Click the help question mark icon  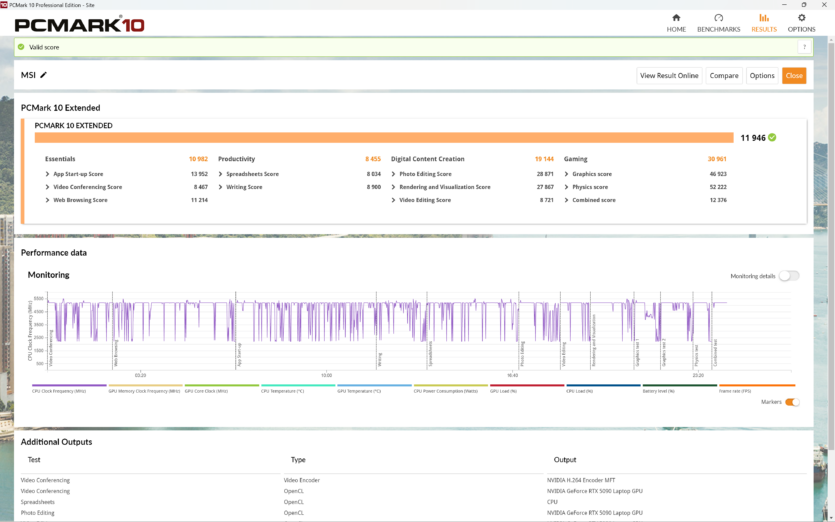pos(804,47)
